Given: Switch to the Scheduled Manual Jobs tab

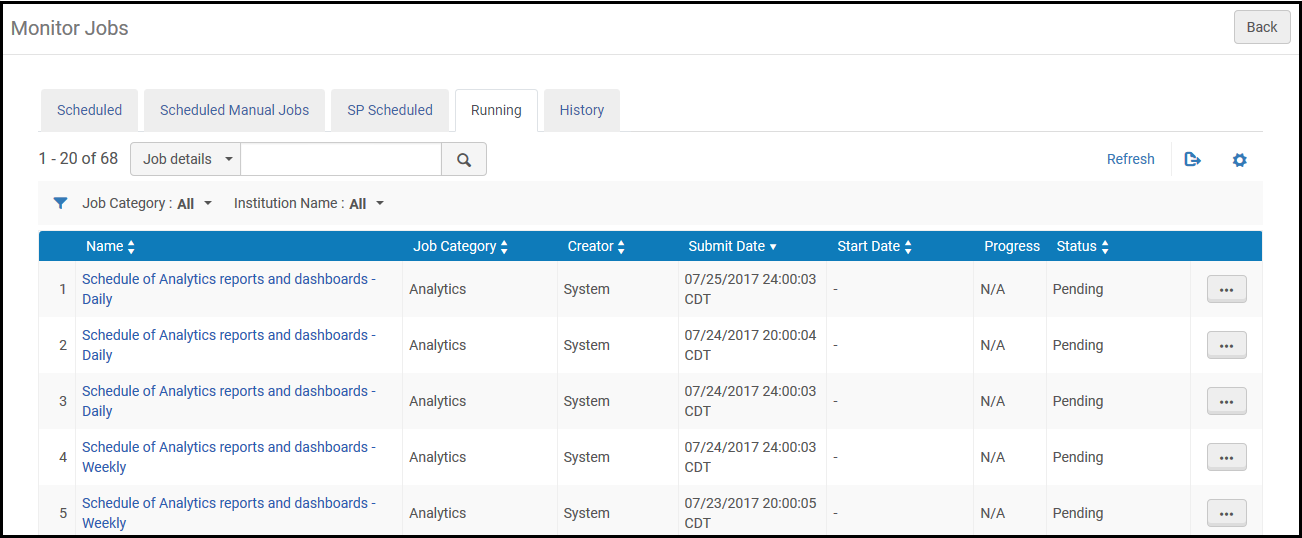Looking at the screenshot, I should click(x=235, y=110).
